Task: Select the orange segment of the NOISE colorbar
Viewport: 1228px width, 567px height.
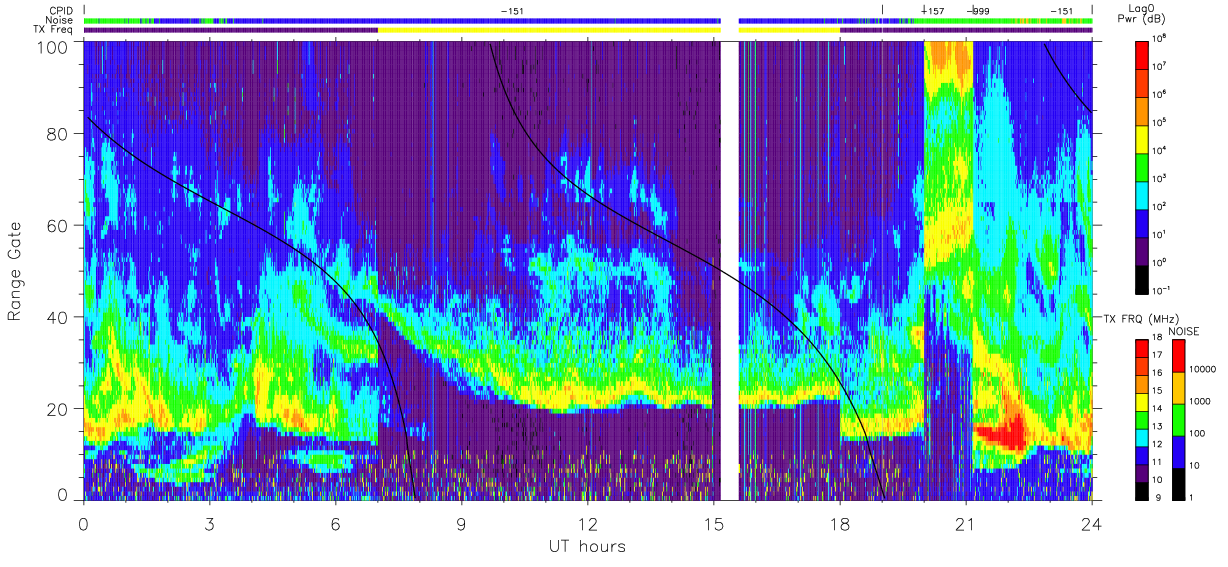Action: 1179,387
